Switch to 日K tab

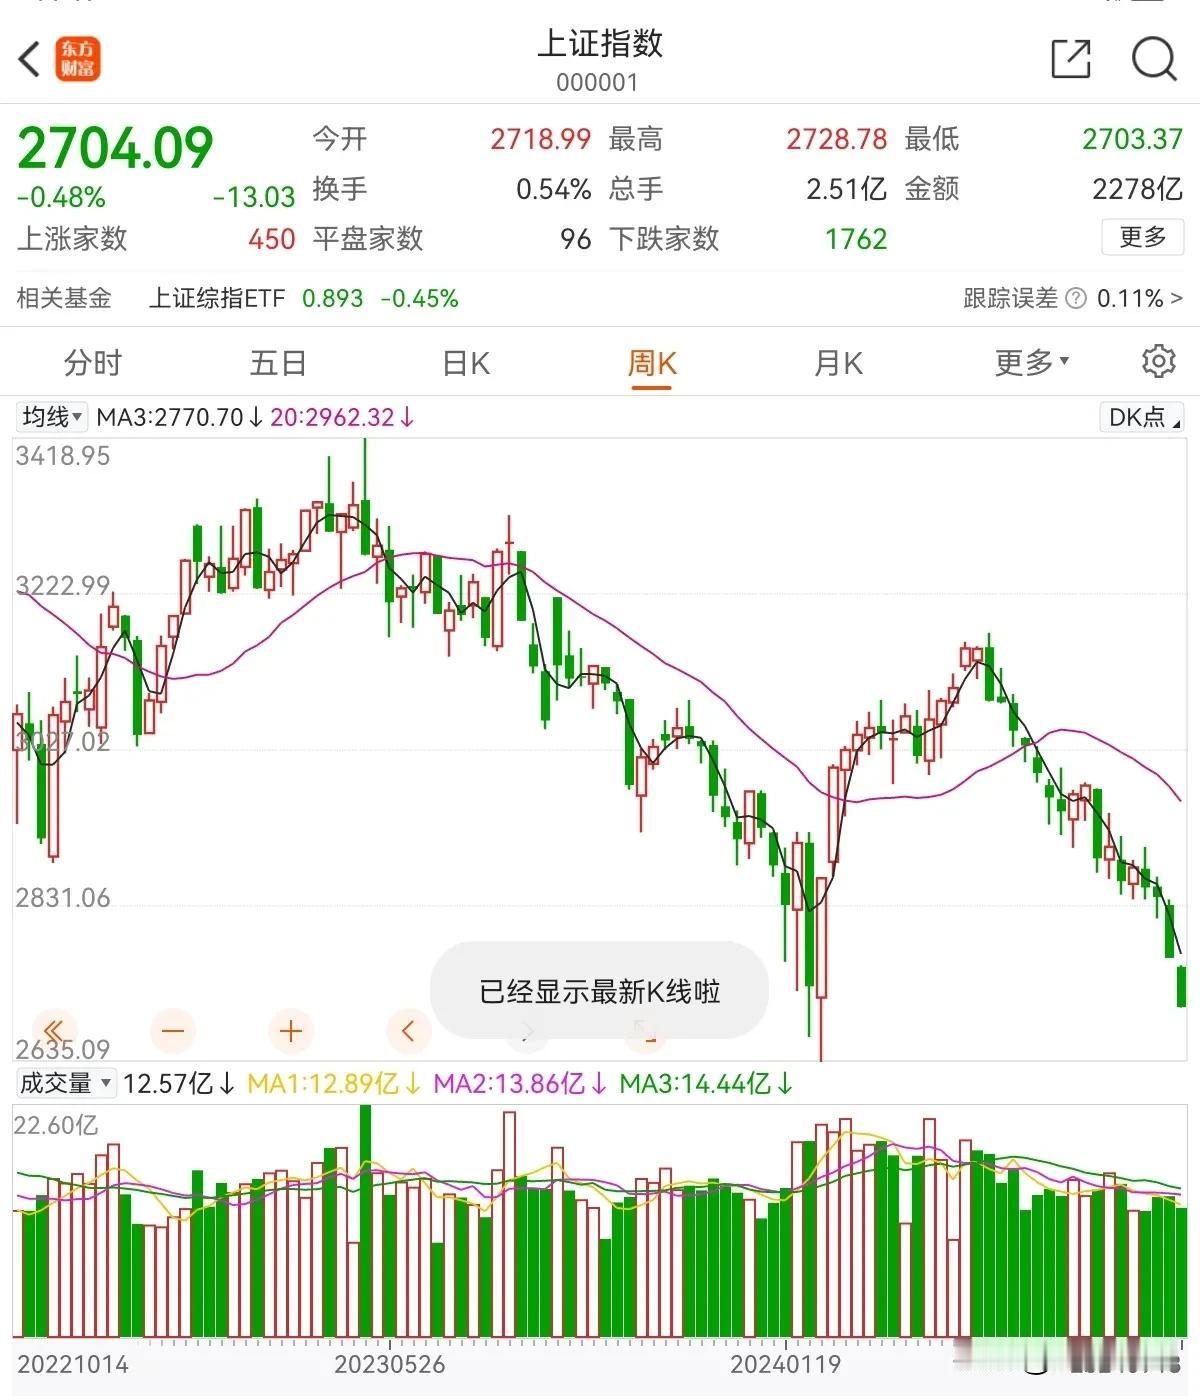[466, 362]
